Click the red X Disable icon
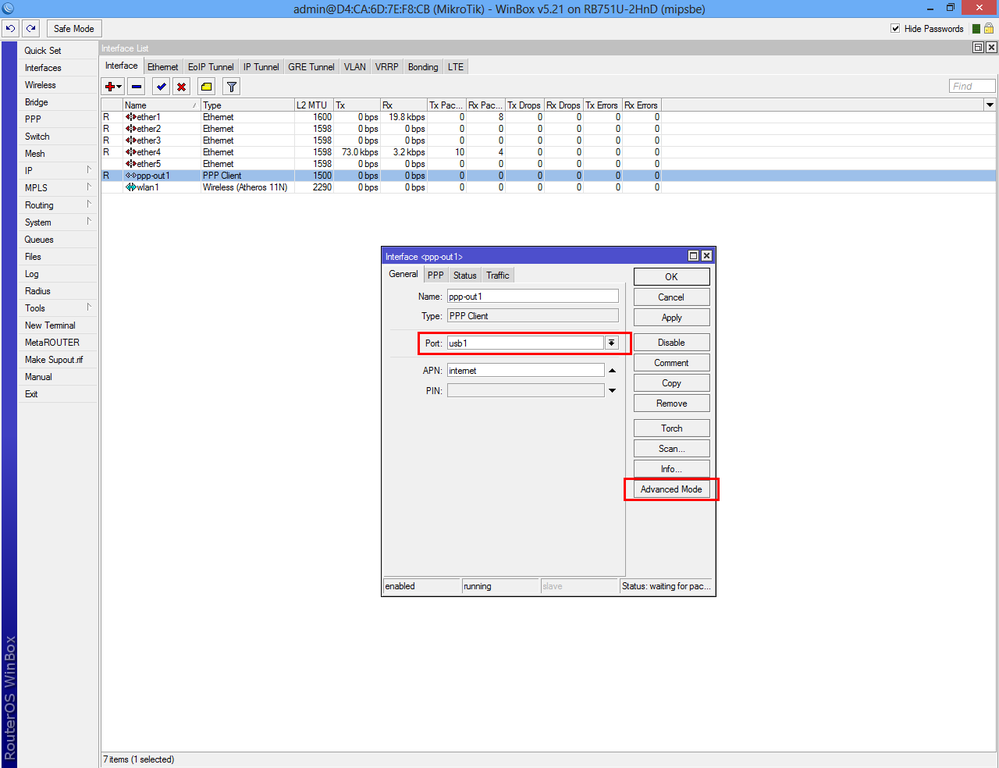 [181, 87]
